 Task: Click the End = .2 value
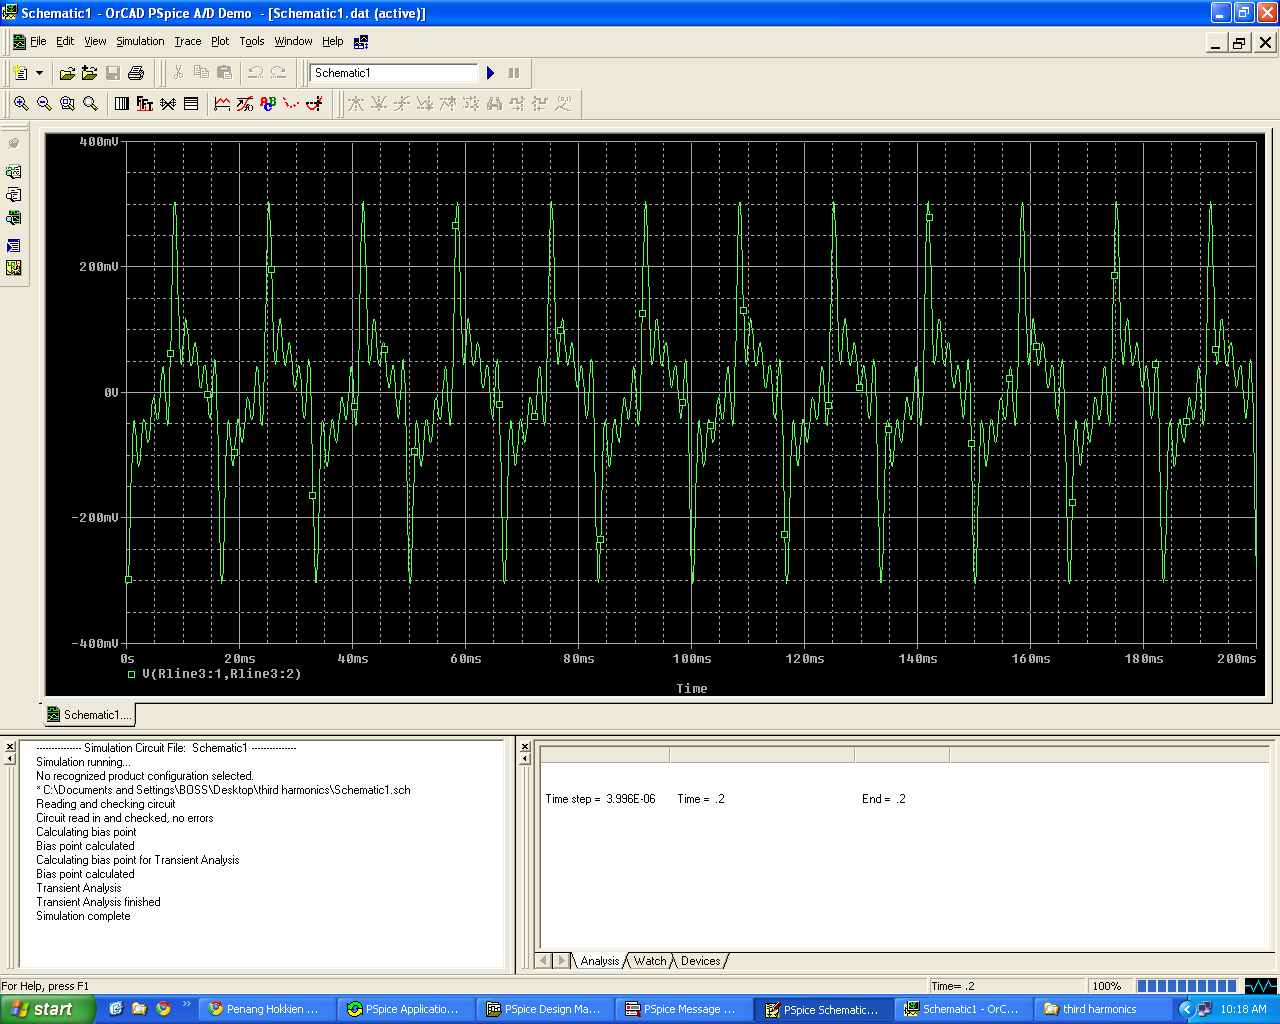tap(884, 799)
